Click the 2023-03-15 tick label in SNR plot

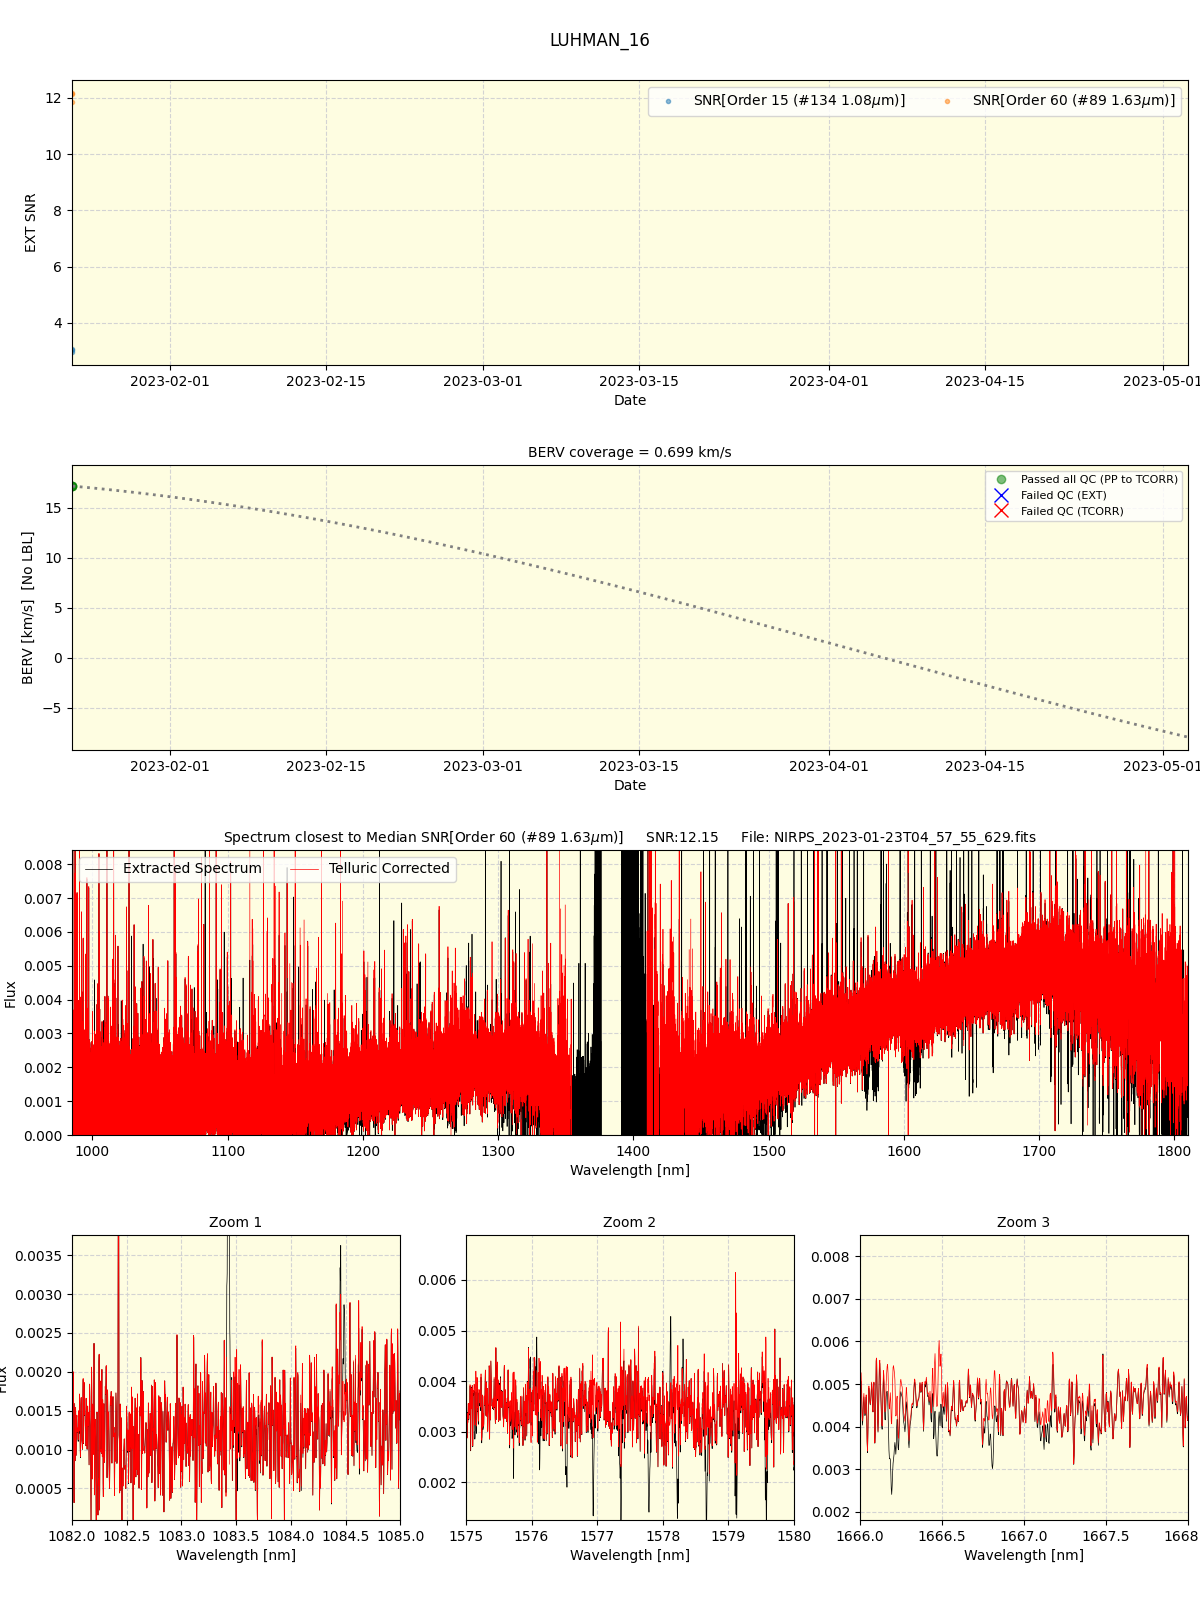[639, 381]
